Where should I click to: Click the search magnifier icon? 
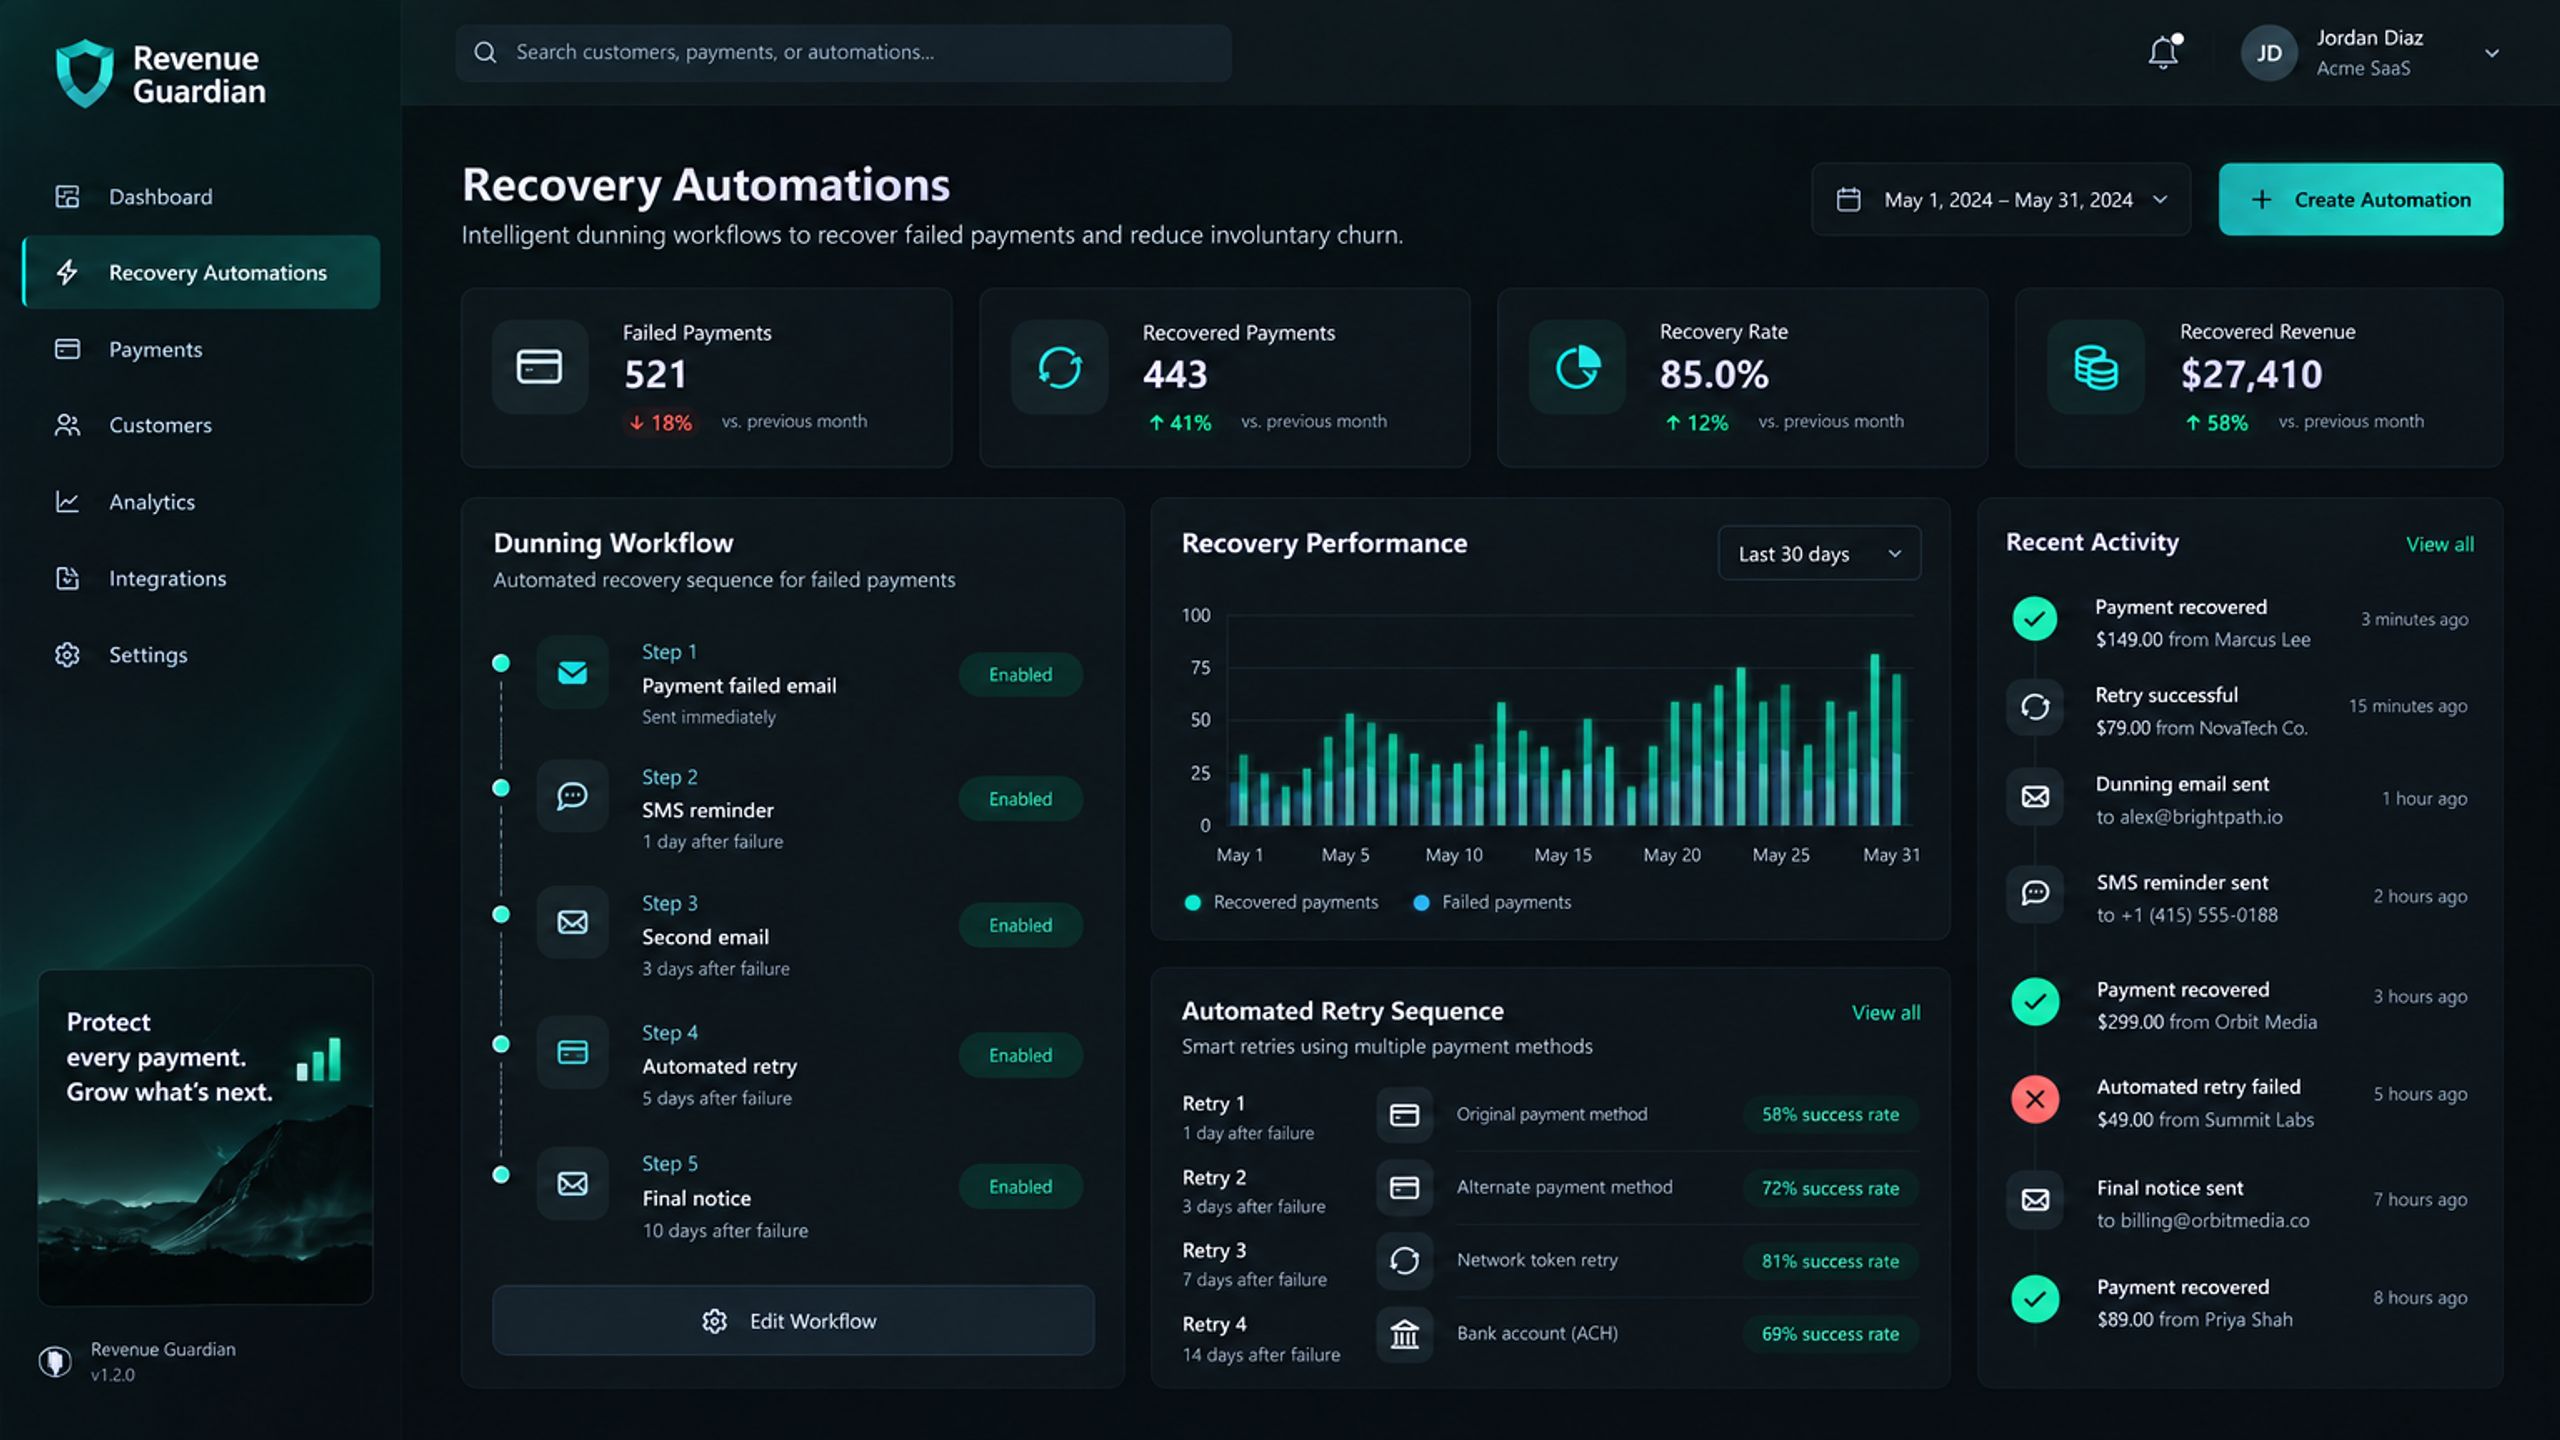pos(485,52)
